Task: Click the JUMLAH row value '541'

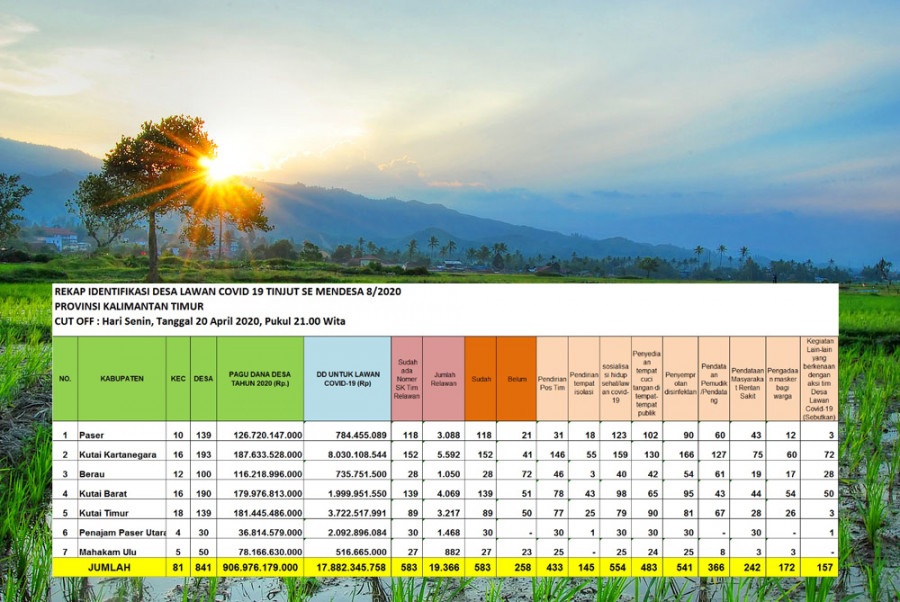Action: [x=685, y=567]
